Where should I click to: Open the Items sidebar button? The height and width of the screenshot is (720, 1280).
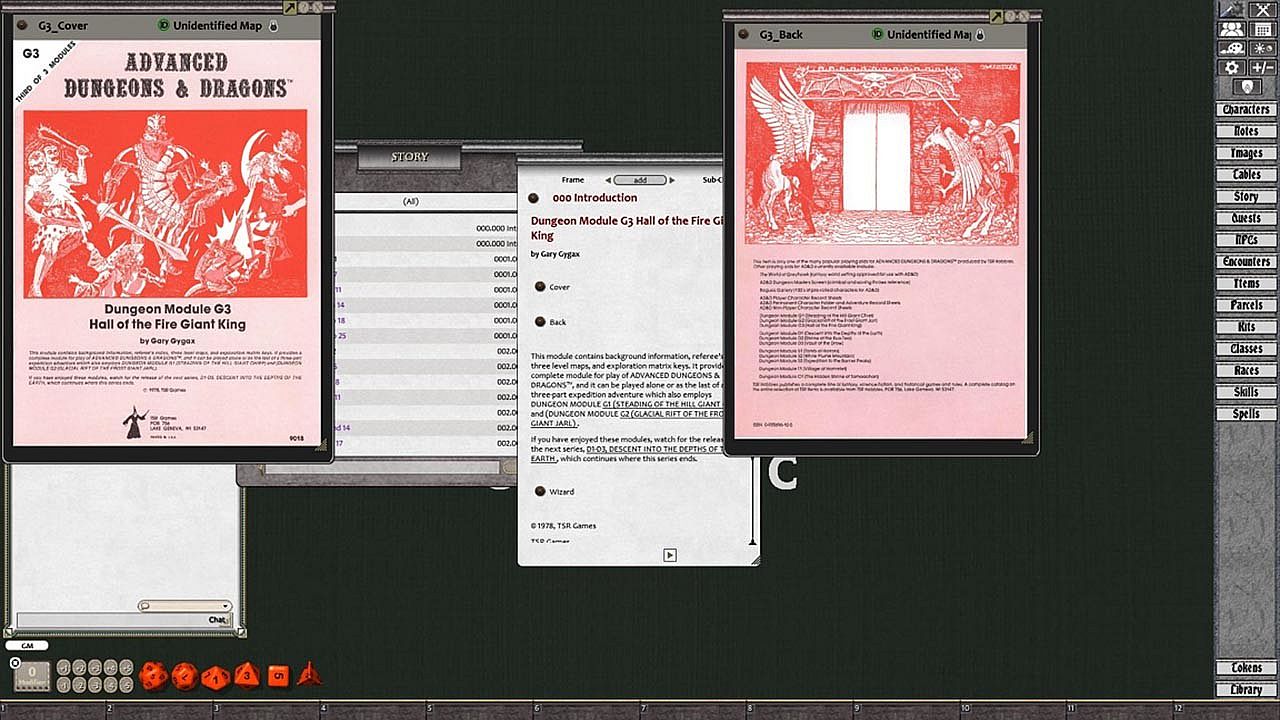click(x=1245, y=284)
